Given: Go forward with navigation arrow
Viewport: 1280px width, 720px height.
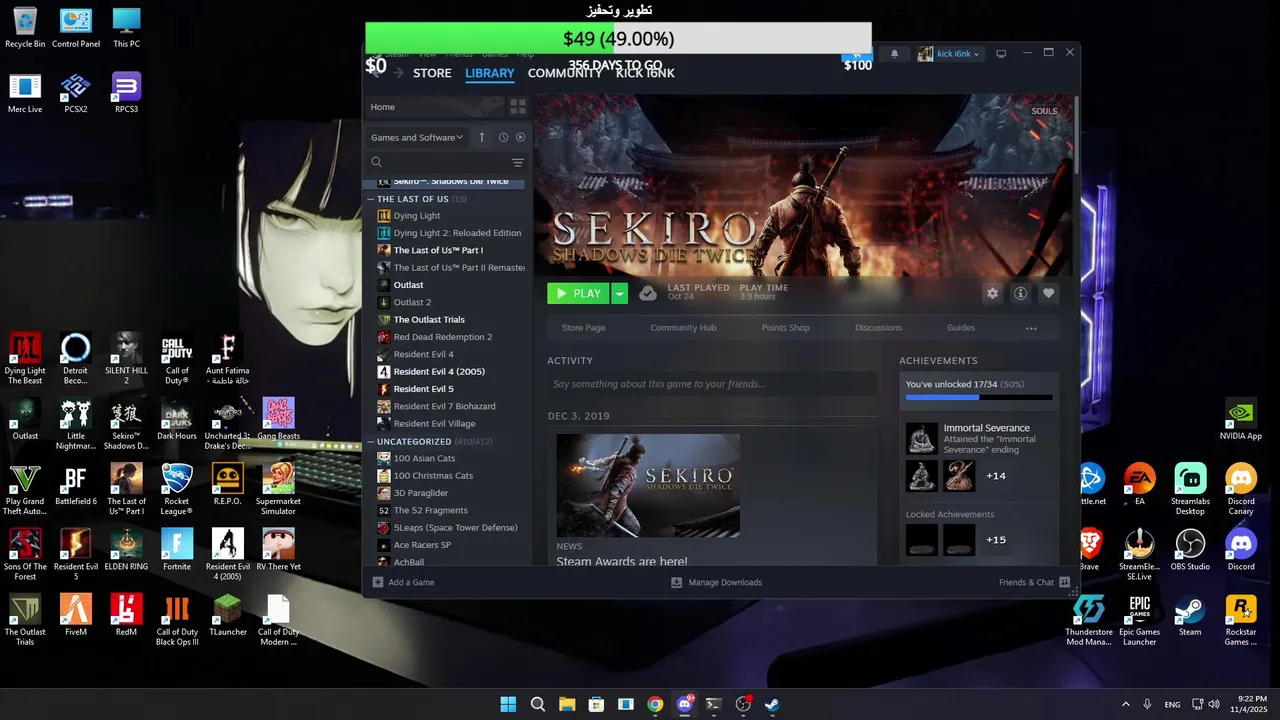Looking at the screenshot, I should point(398,73).
